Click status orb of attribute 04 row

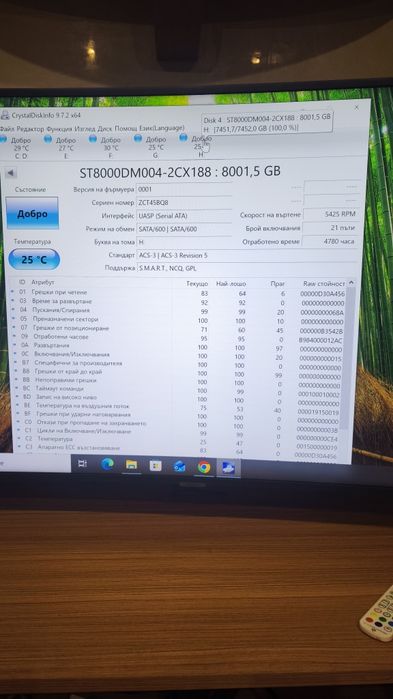pos(12,310)
